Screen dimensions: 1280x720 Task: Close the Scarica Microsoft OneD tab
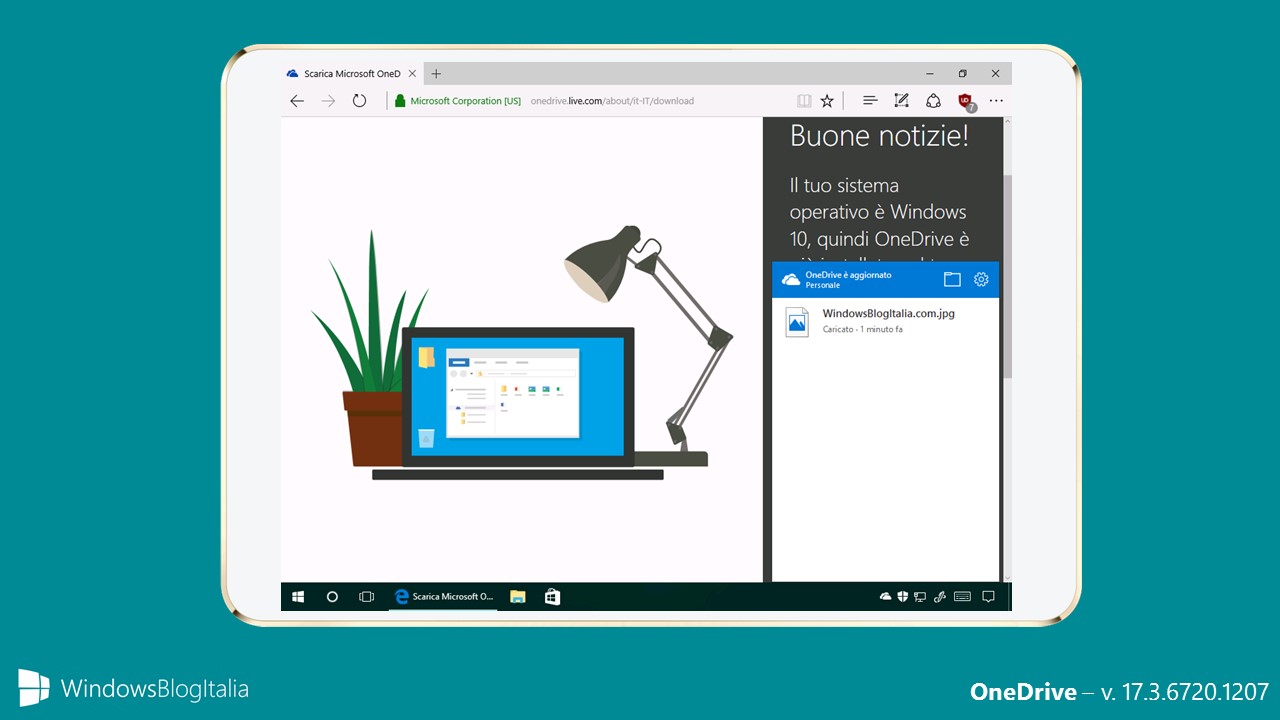click(x=413, y=74)
